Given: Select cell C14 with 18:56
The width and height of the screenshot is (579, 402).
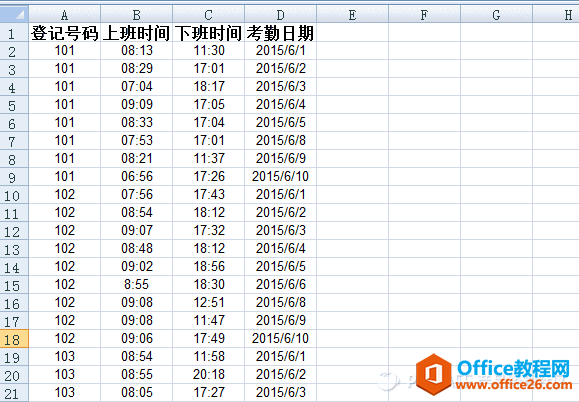Looking at the screenshot, I should (x=208, y=267).
